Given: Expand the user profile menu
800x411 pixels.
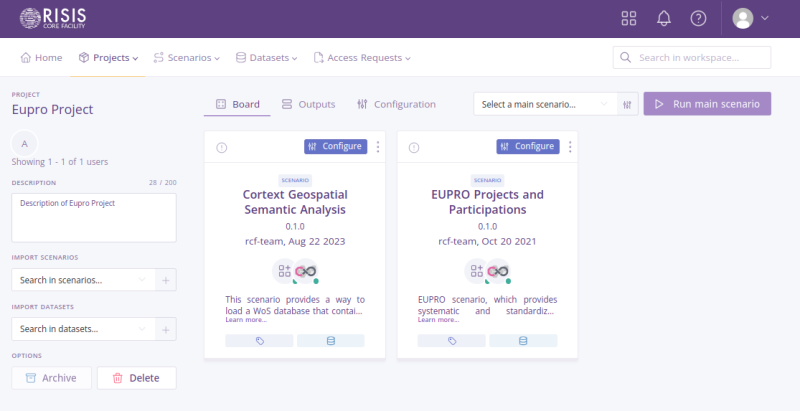Looking at the screenshot, I should pos(751,18).
